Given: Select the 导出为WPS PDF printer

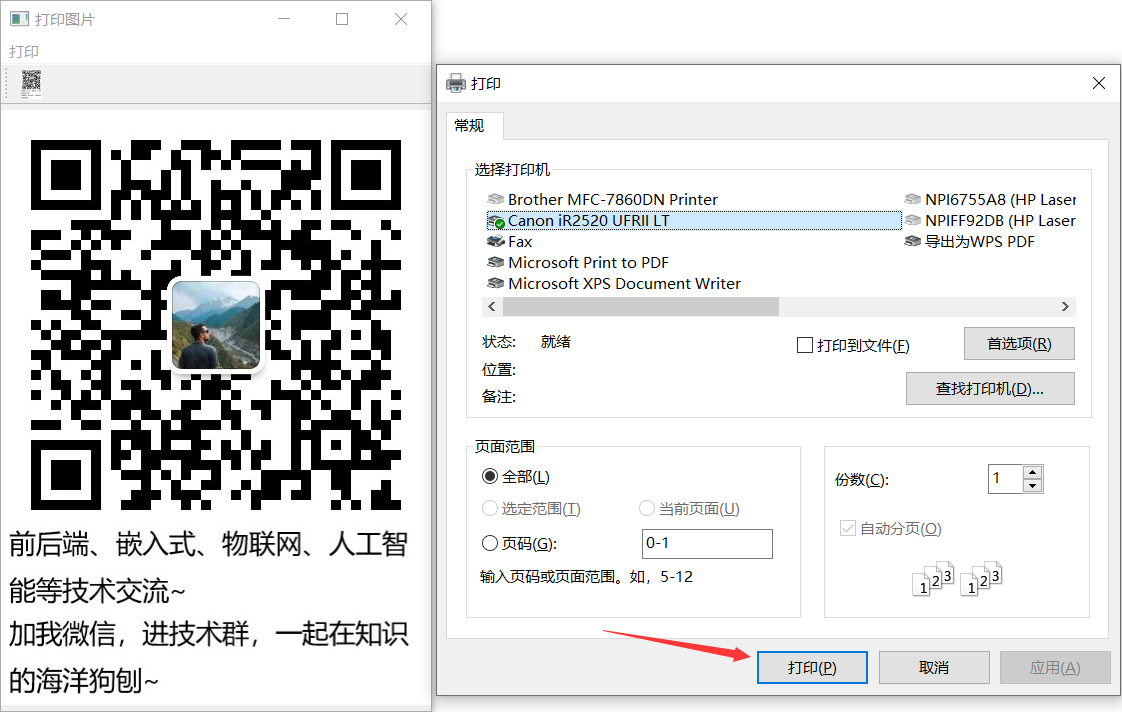Looking at the screenshot, I should coord(970,241).
